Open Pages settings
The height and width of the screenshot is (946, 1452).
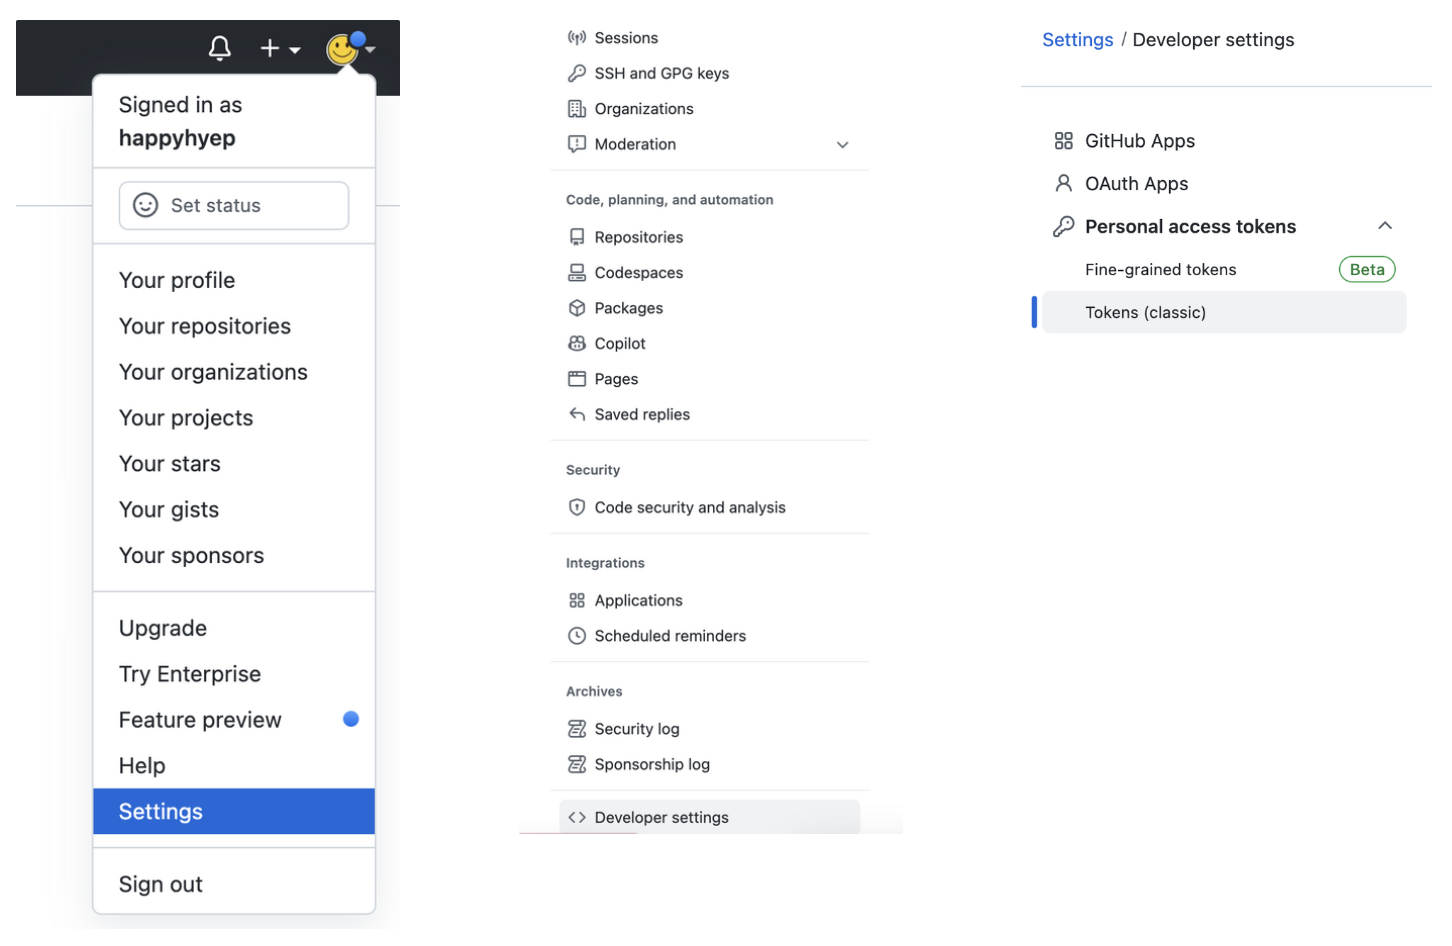[x=616, y=379]
